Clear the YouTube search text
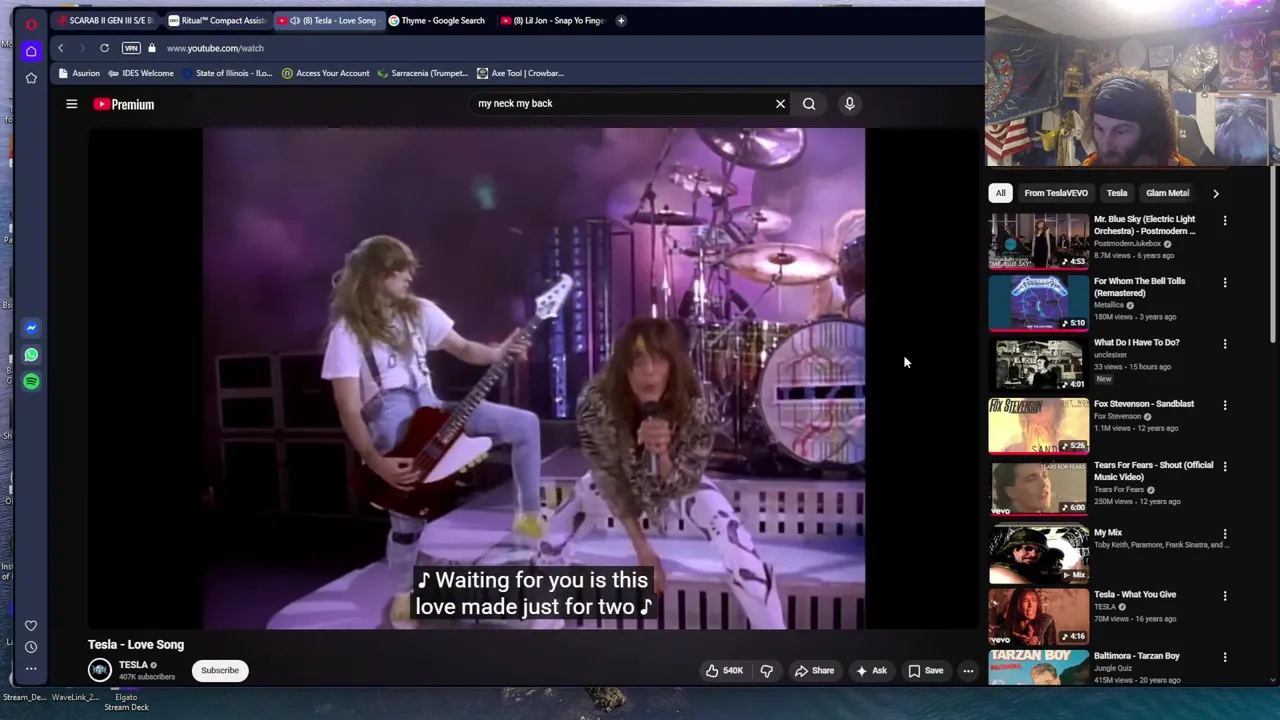Screen dimensions: 1280x720 [780, 103]
